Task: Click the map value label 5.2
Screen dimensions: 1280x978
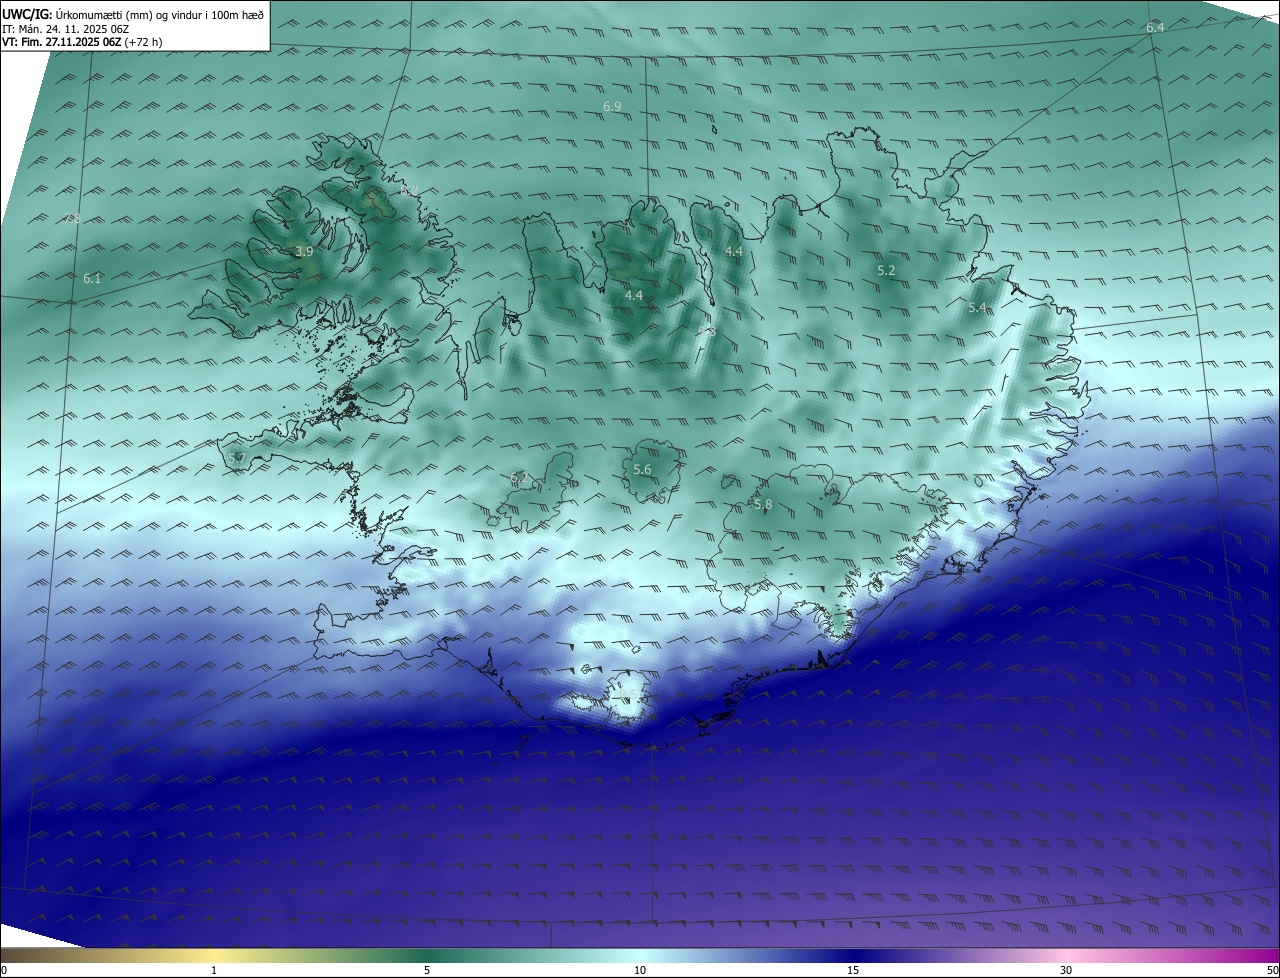Action: (886, 271)
